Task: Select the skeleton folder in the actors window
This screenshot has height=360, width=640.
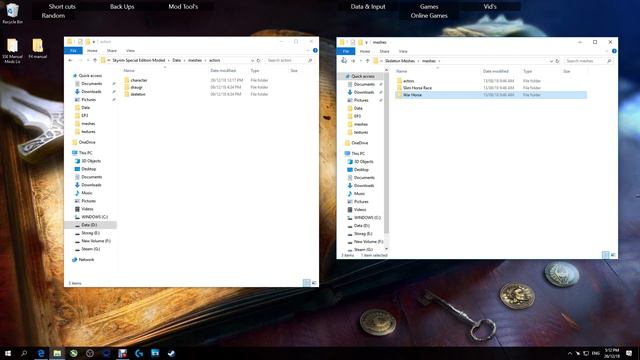Action: (138, 94)
